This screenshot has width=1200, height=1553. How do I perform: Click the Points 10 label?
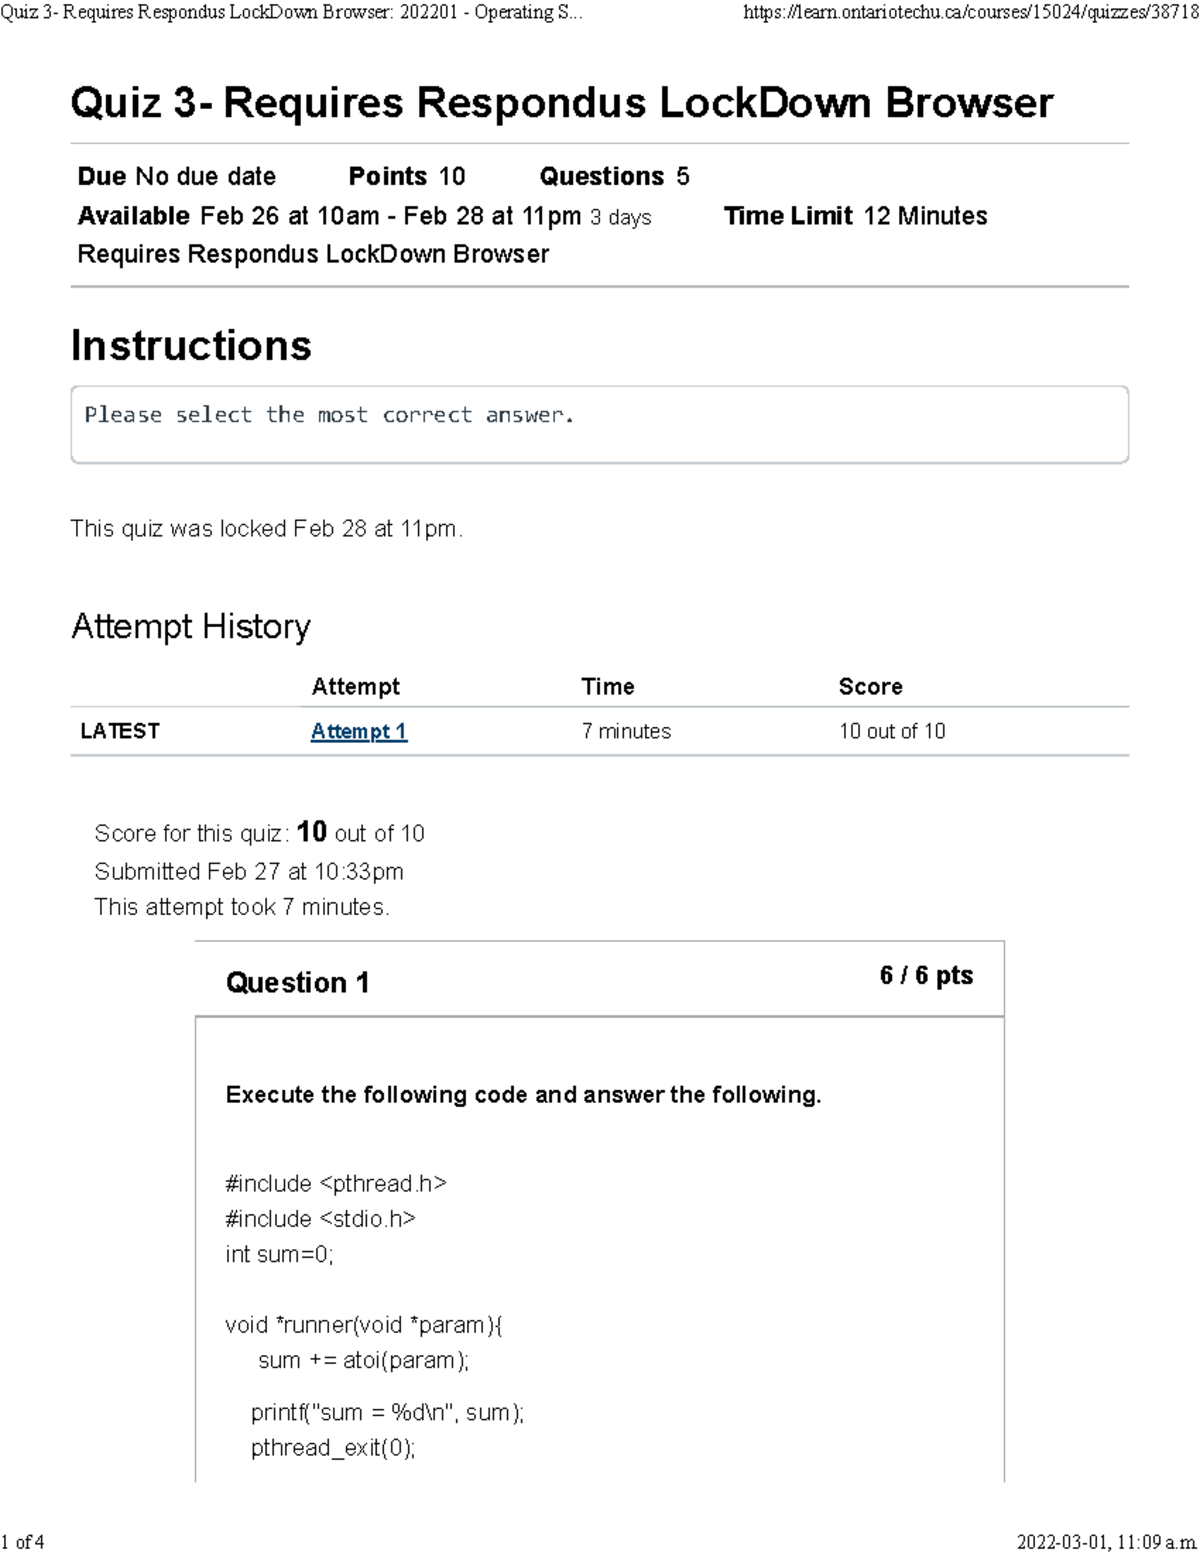click(x=406, y=176)
